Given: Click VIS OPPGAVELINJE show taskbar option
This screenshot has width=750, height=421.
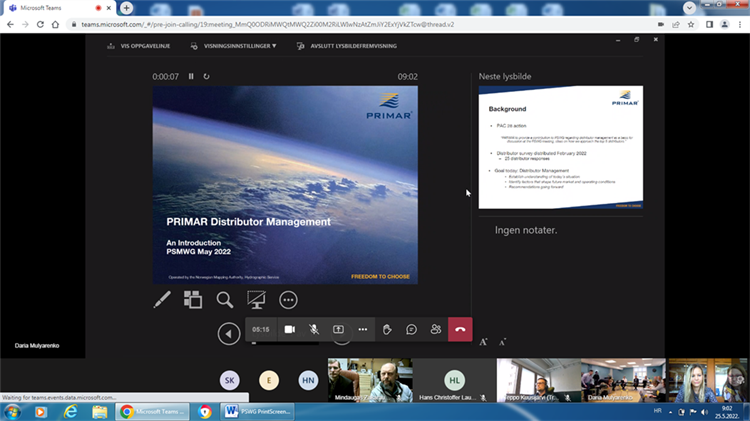Looking at the screenshot, I should [139, 46].
